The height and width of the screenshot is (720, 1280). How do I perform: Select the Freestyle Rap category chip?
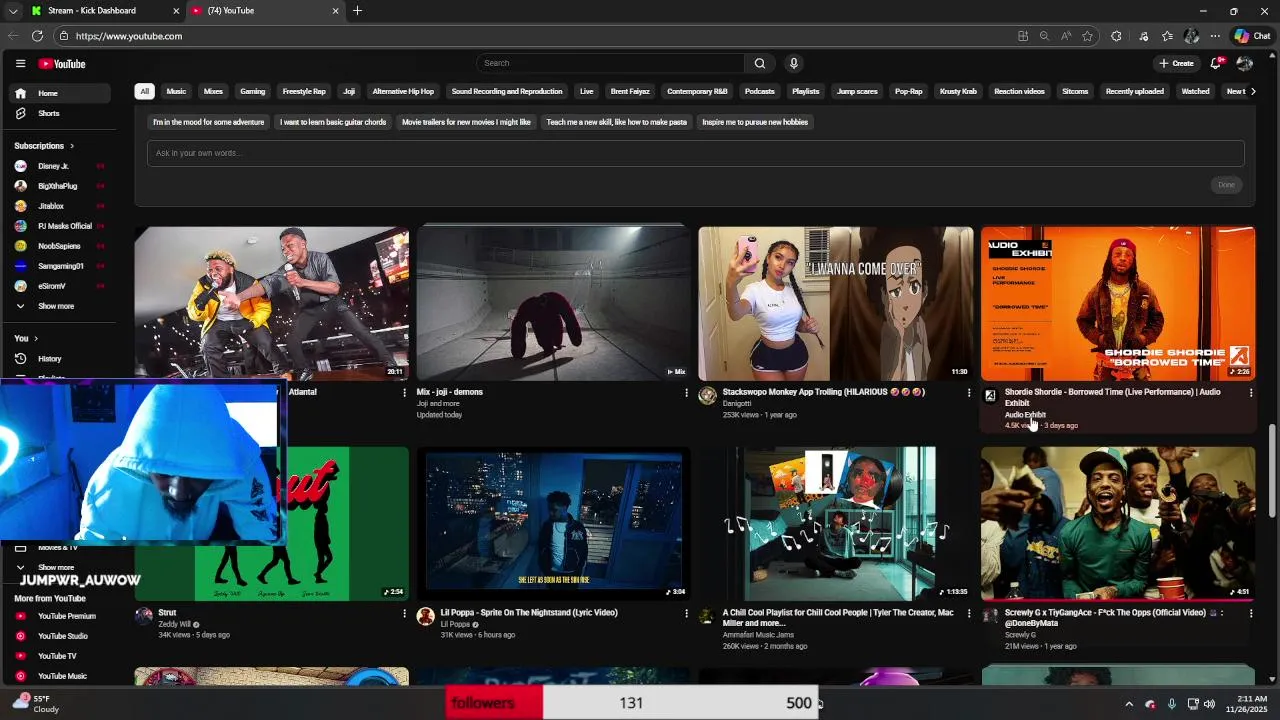(304, 91)
